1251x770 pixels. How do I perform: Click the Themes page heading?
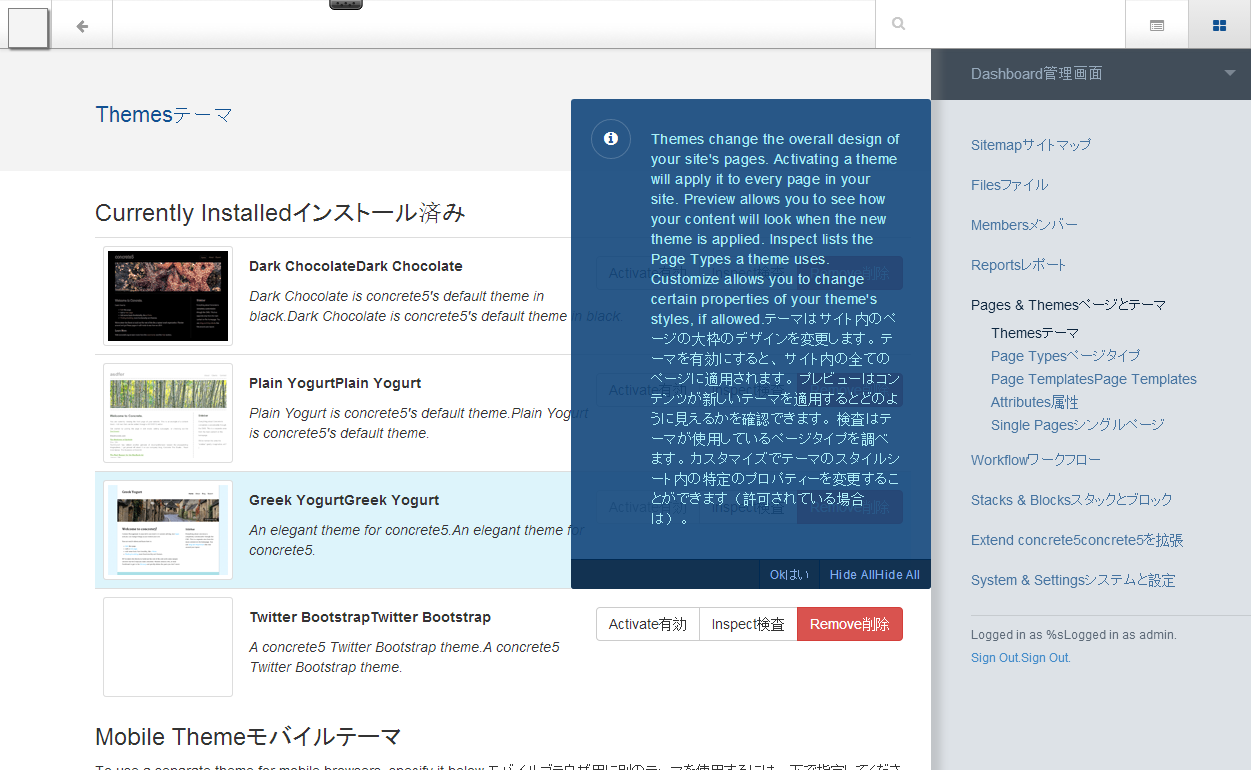(x=164, y=115)
